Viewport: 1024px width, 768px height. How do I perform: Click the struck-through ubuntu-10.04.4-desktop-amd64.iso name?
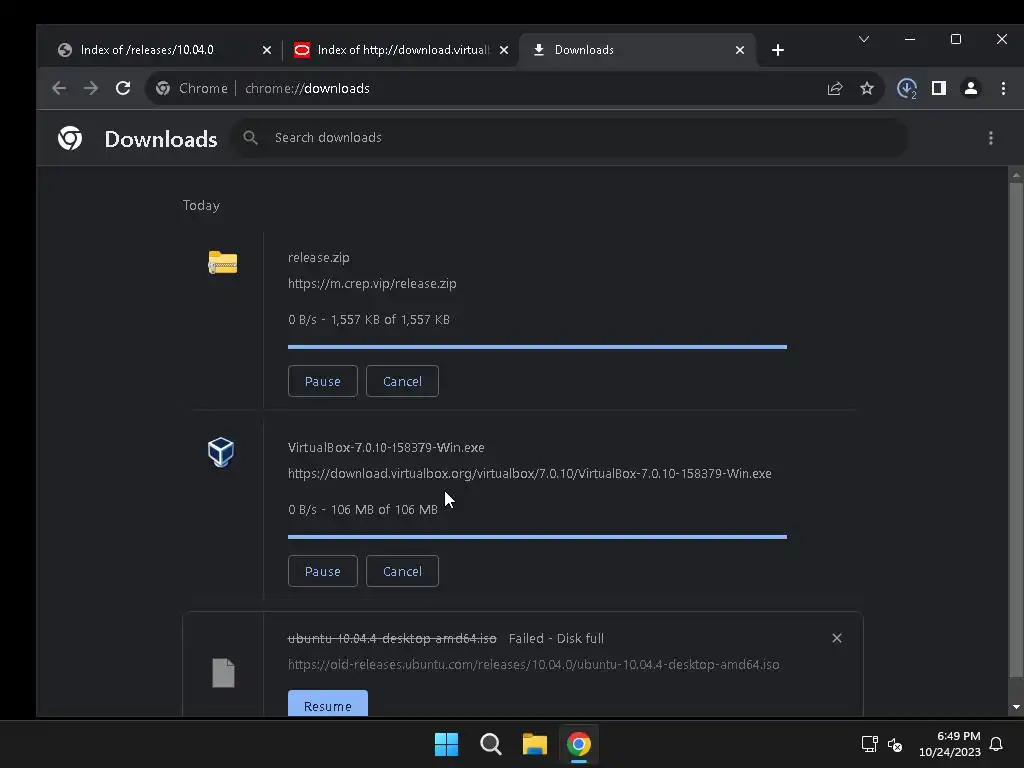tap(392, 638)
